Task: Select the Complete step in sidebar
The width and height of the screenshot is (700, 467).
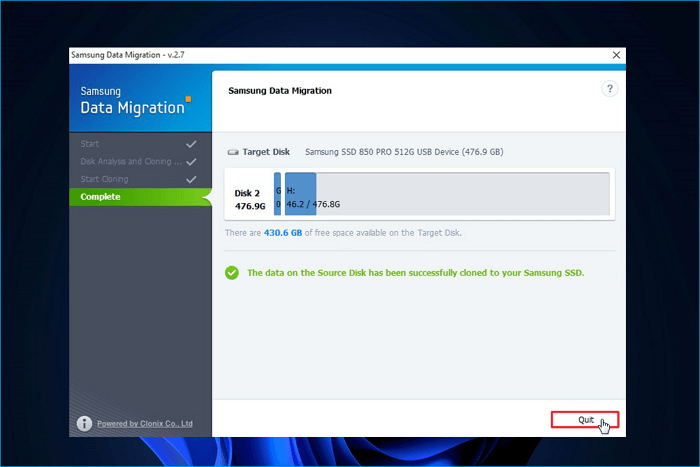Action: (x=140, y=197)
